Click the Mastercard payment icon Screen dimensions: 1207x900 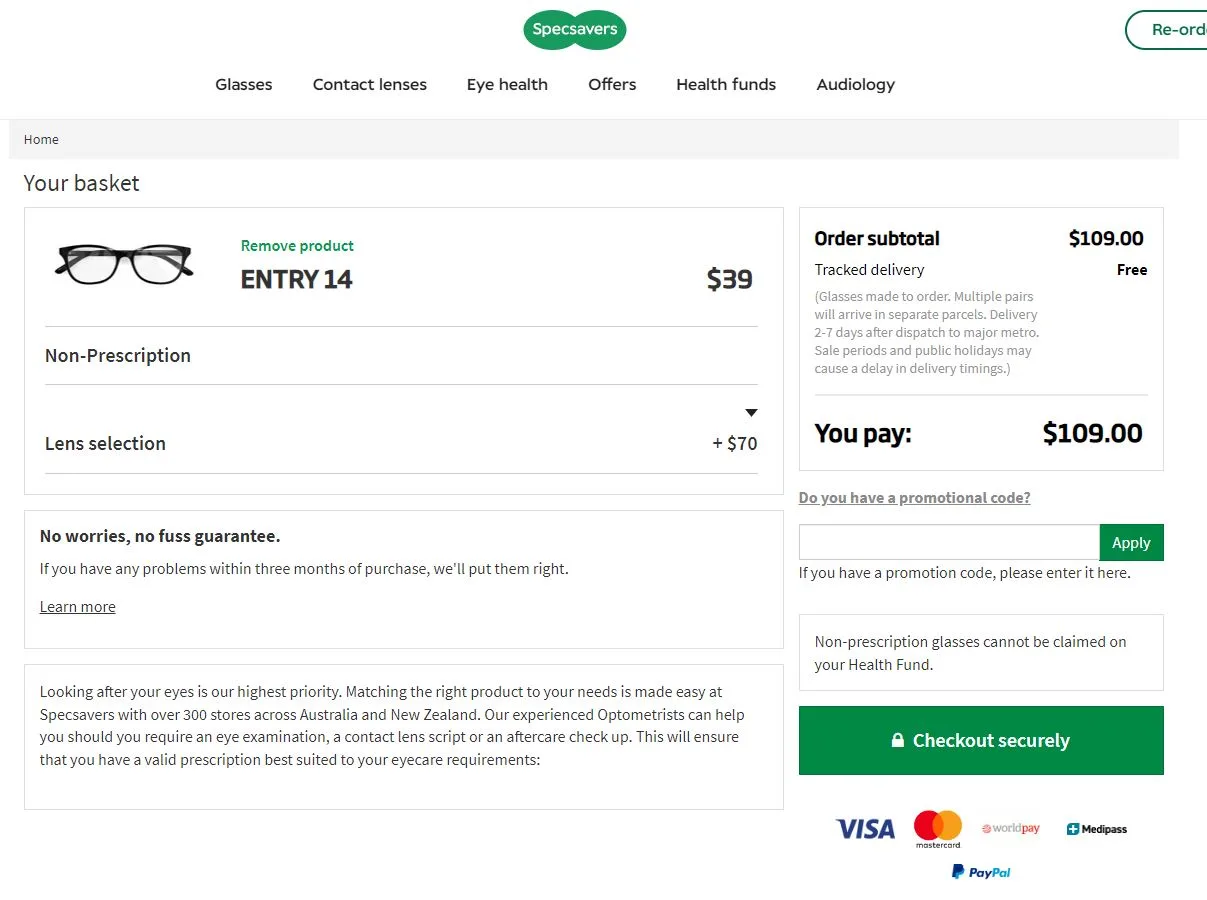click(x=937, y=828)
